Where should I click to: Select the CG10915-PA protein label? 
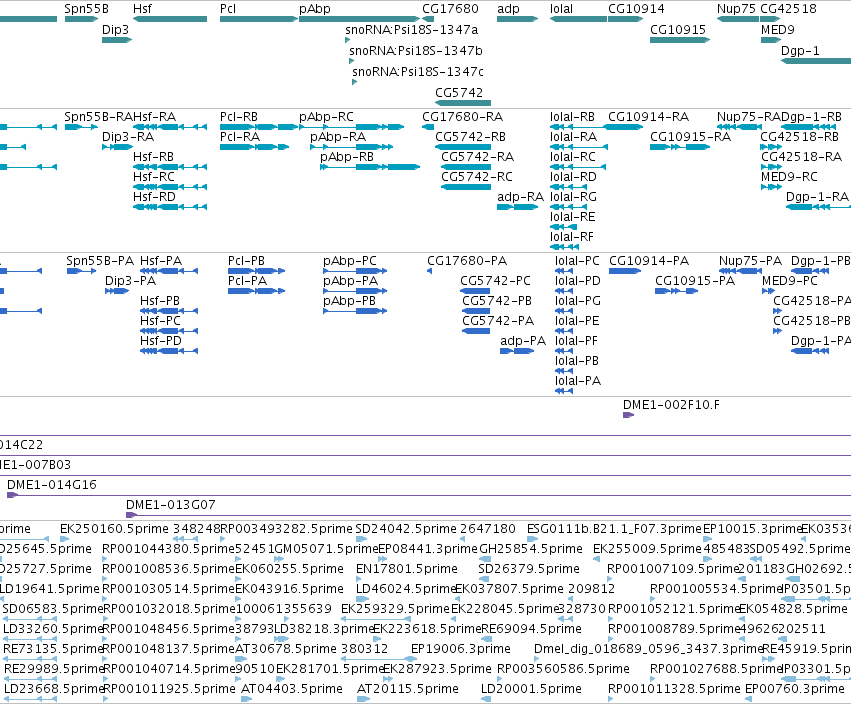click(x=695, y=281)
